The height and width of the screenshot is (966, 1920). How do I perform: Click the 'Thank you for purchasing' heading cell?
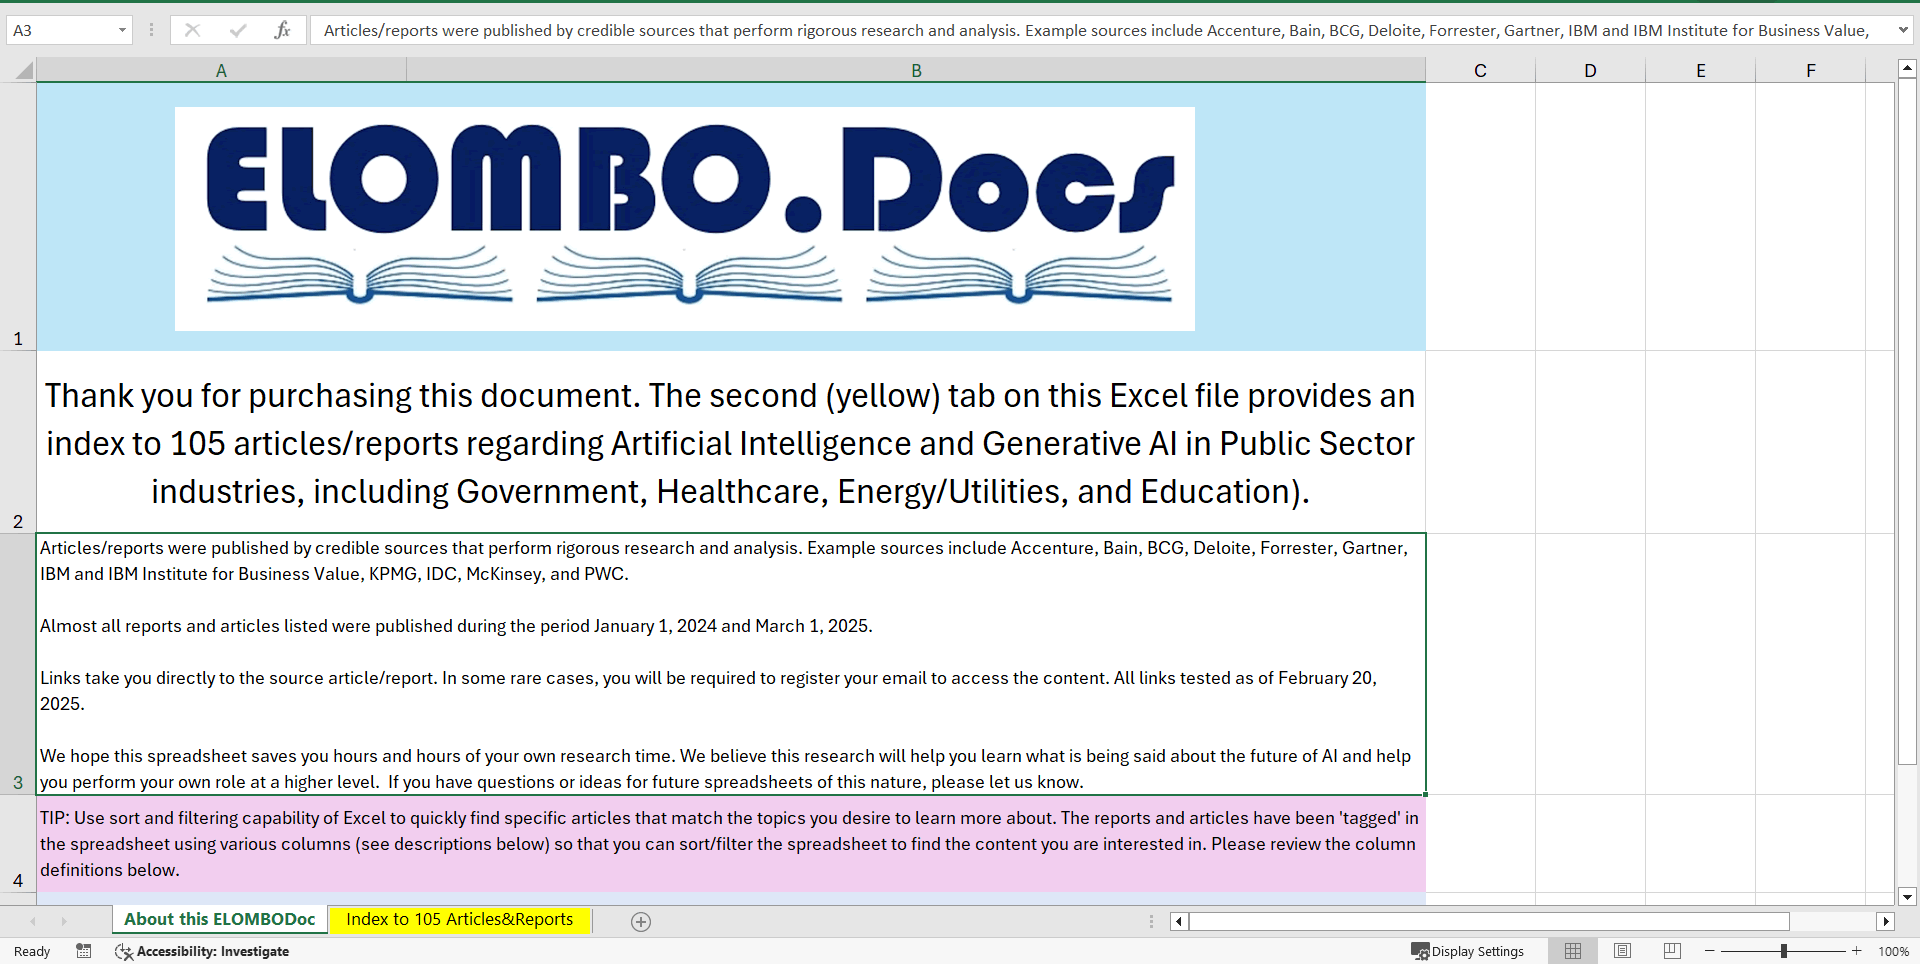coord(731,443)
